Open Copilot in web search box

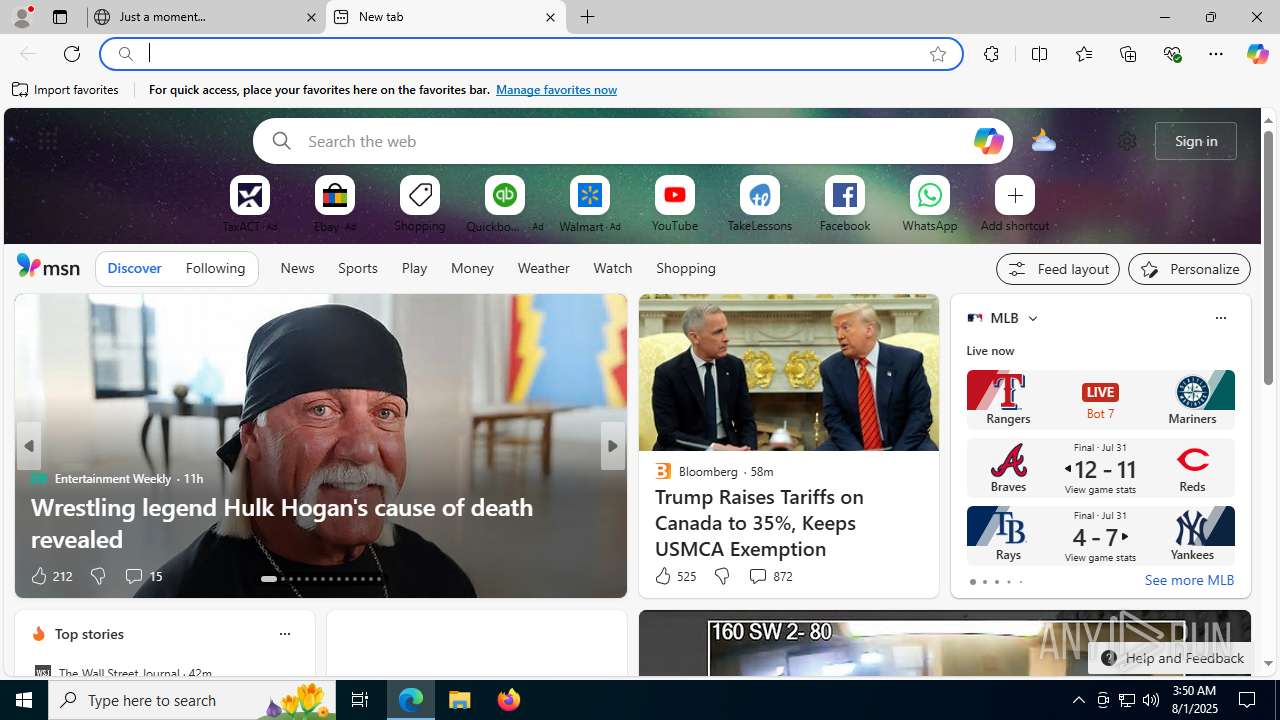(987, 141)
